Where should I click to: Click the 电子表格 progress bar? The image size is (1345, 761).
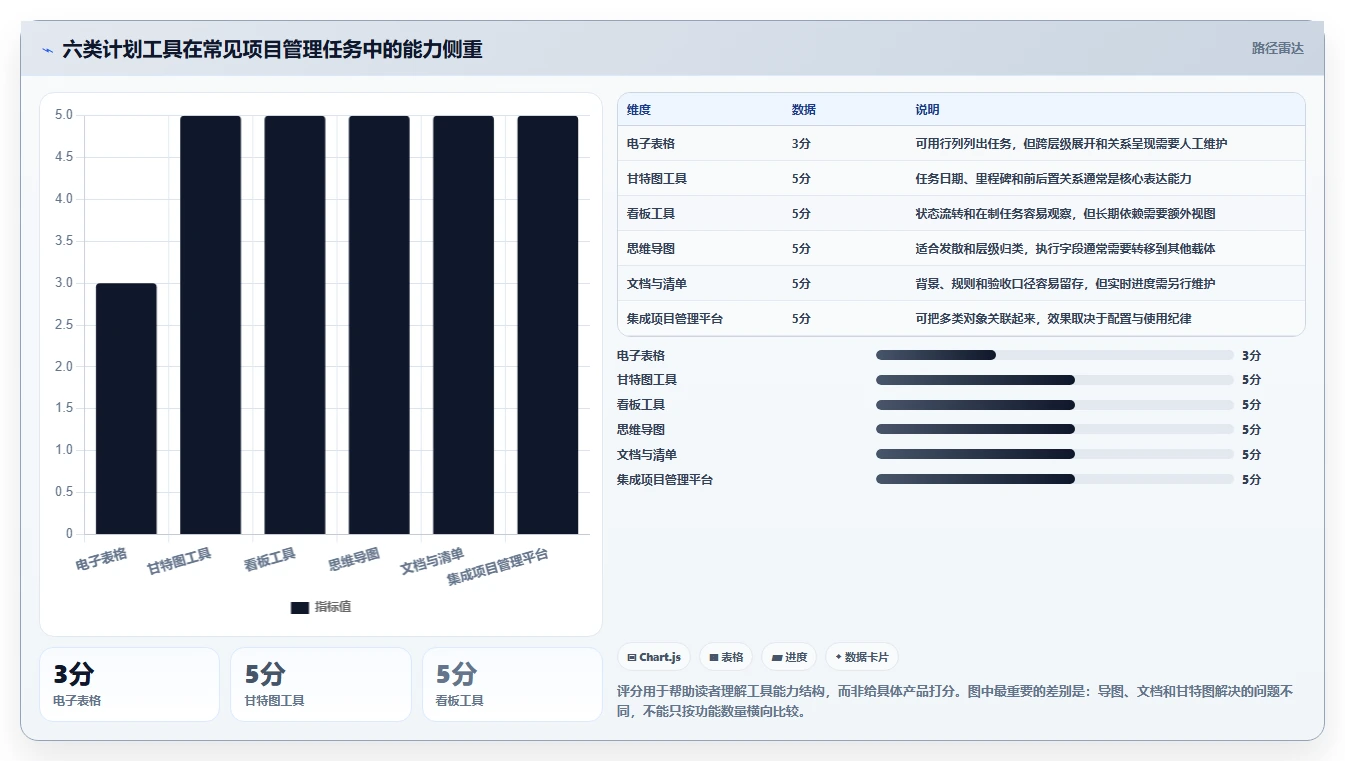tap(1054, 355)
